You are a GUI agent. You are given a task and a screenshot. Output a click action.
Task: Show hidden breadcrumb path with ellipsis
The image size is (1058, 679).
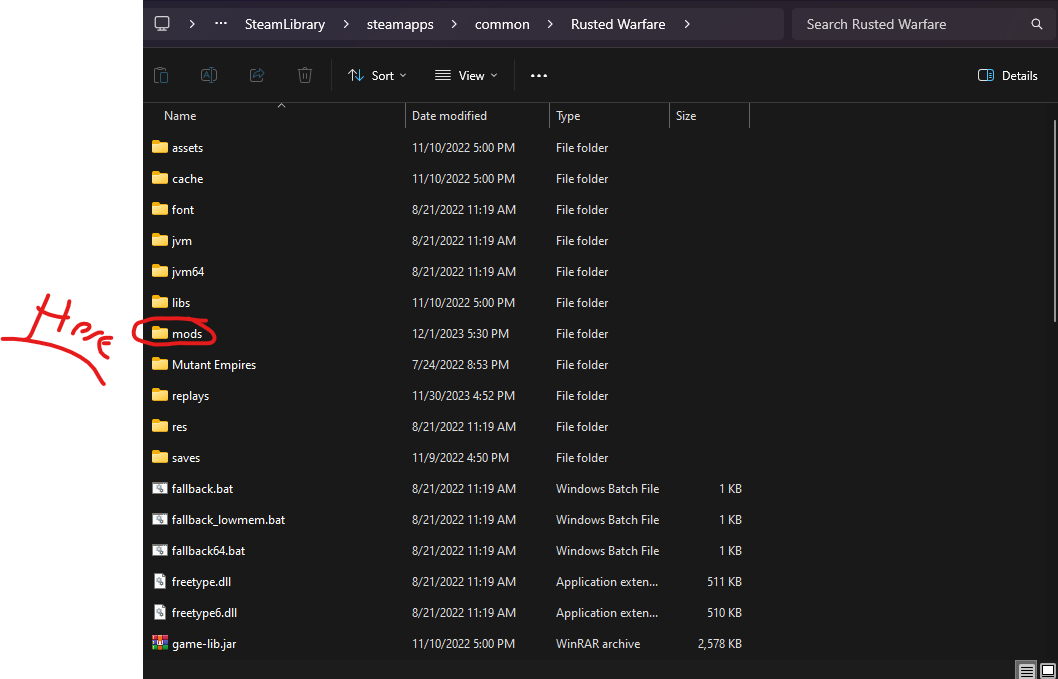[221, 24]
